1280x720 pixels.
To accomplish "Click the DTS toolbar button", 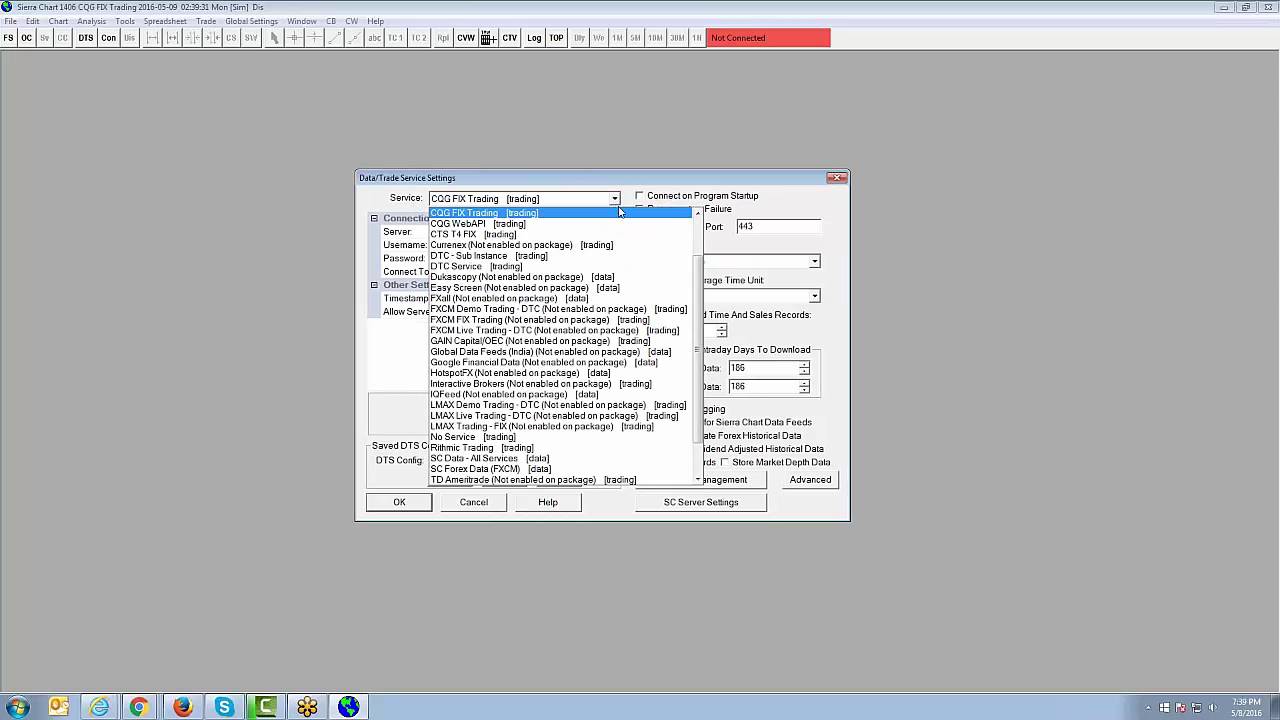I will coord(86,38).
